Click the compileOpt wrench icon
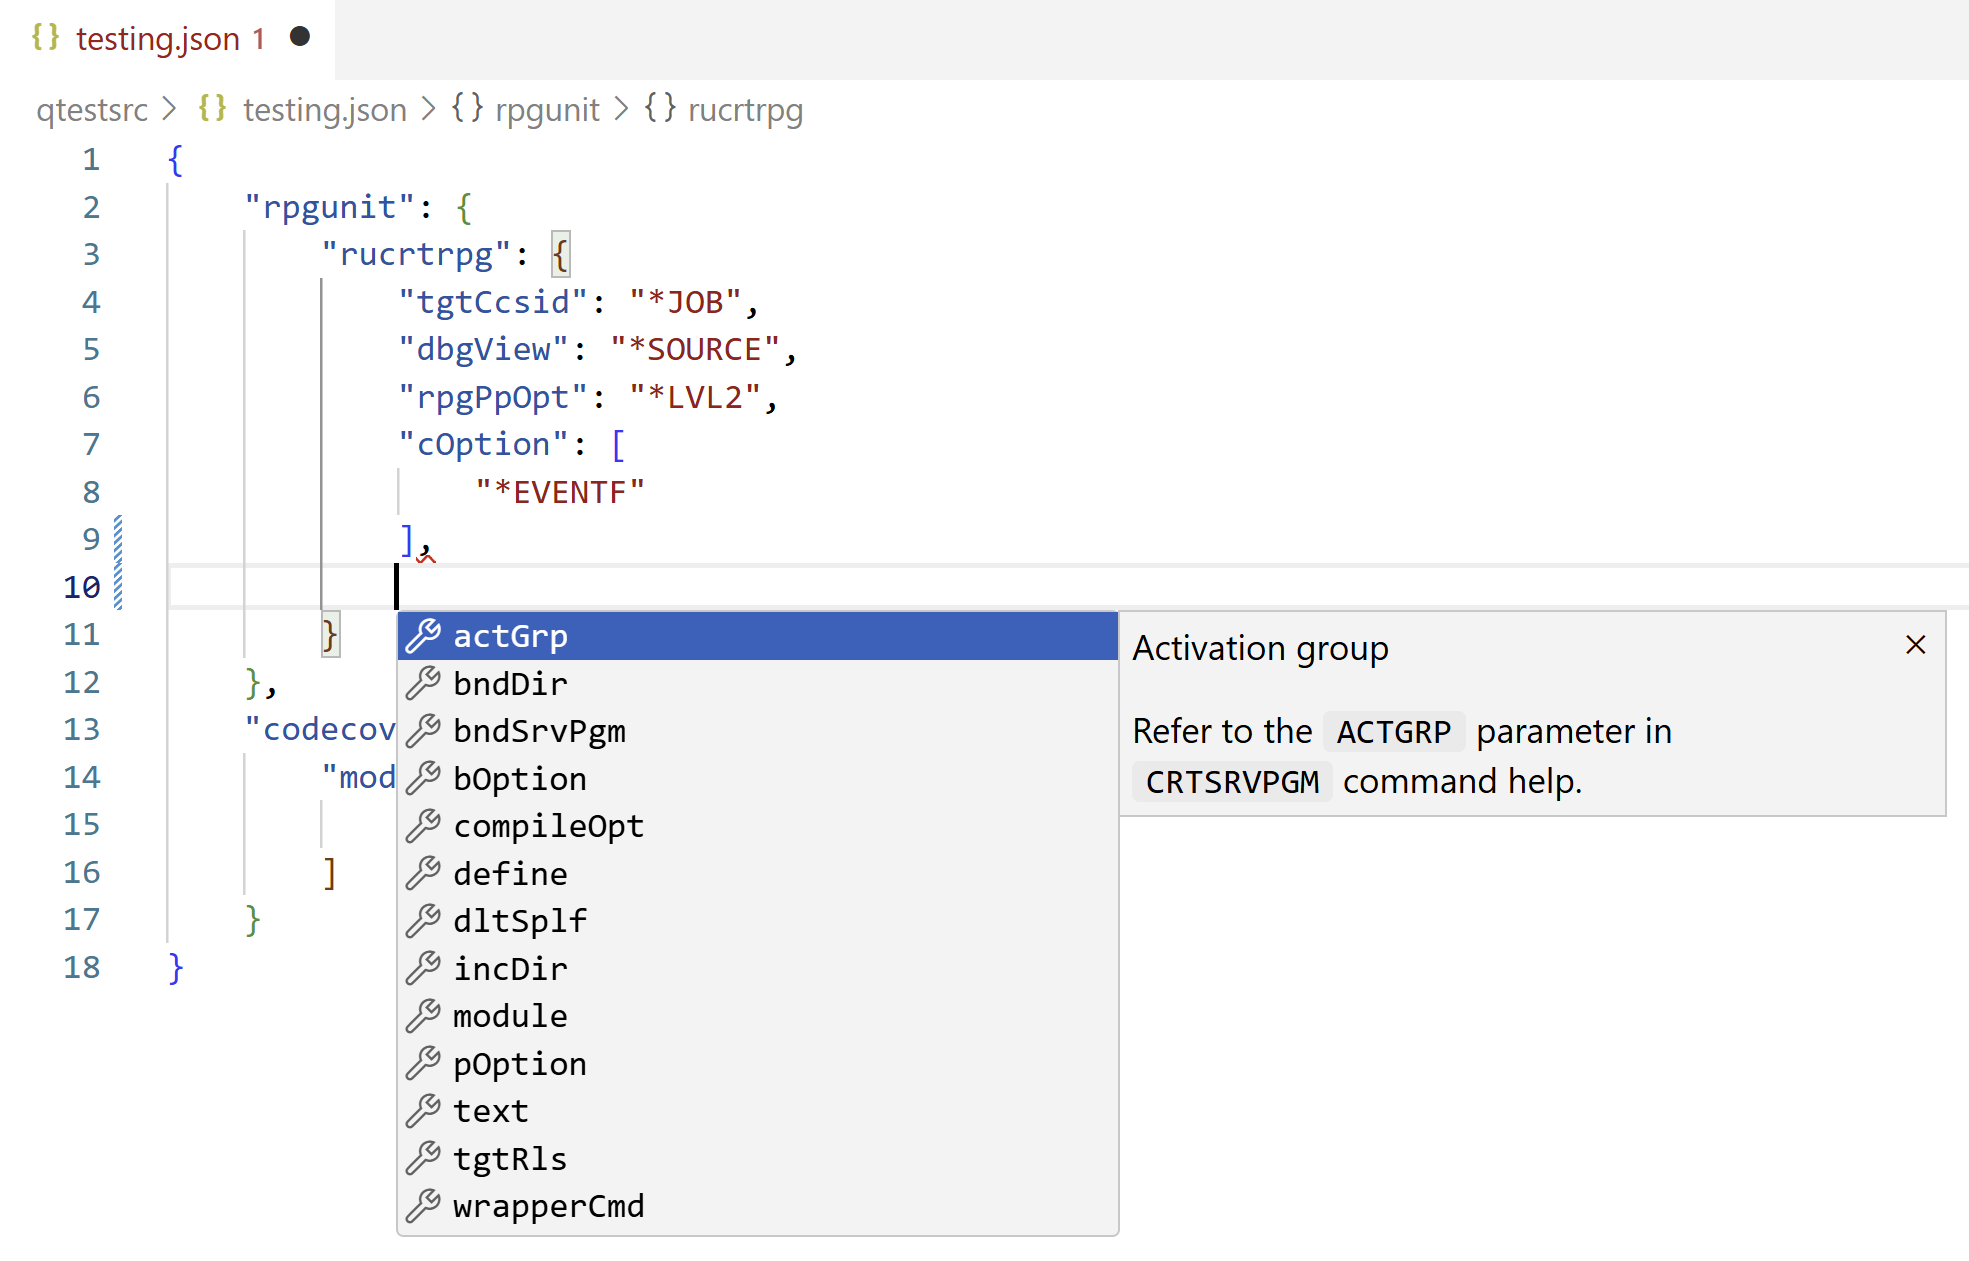 tap(424, 825)
